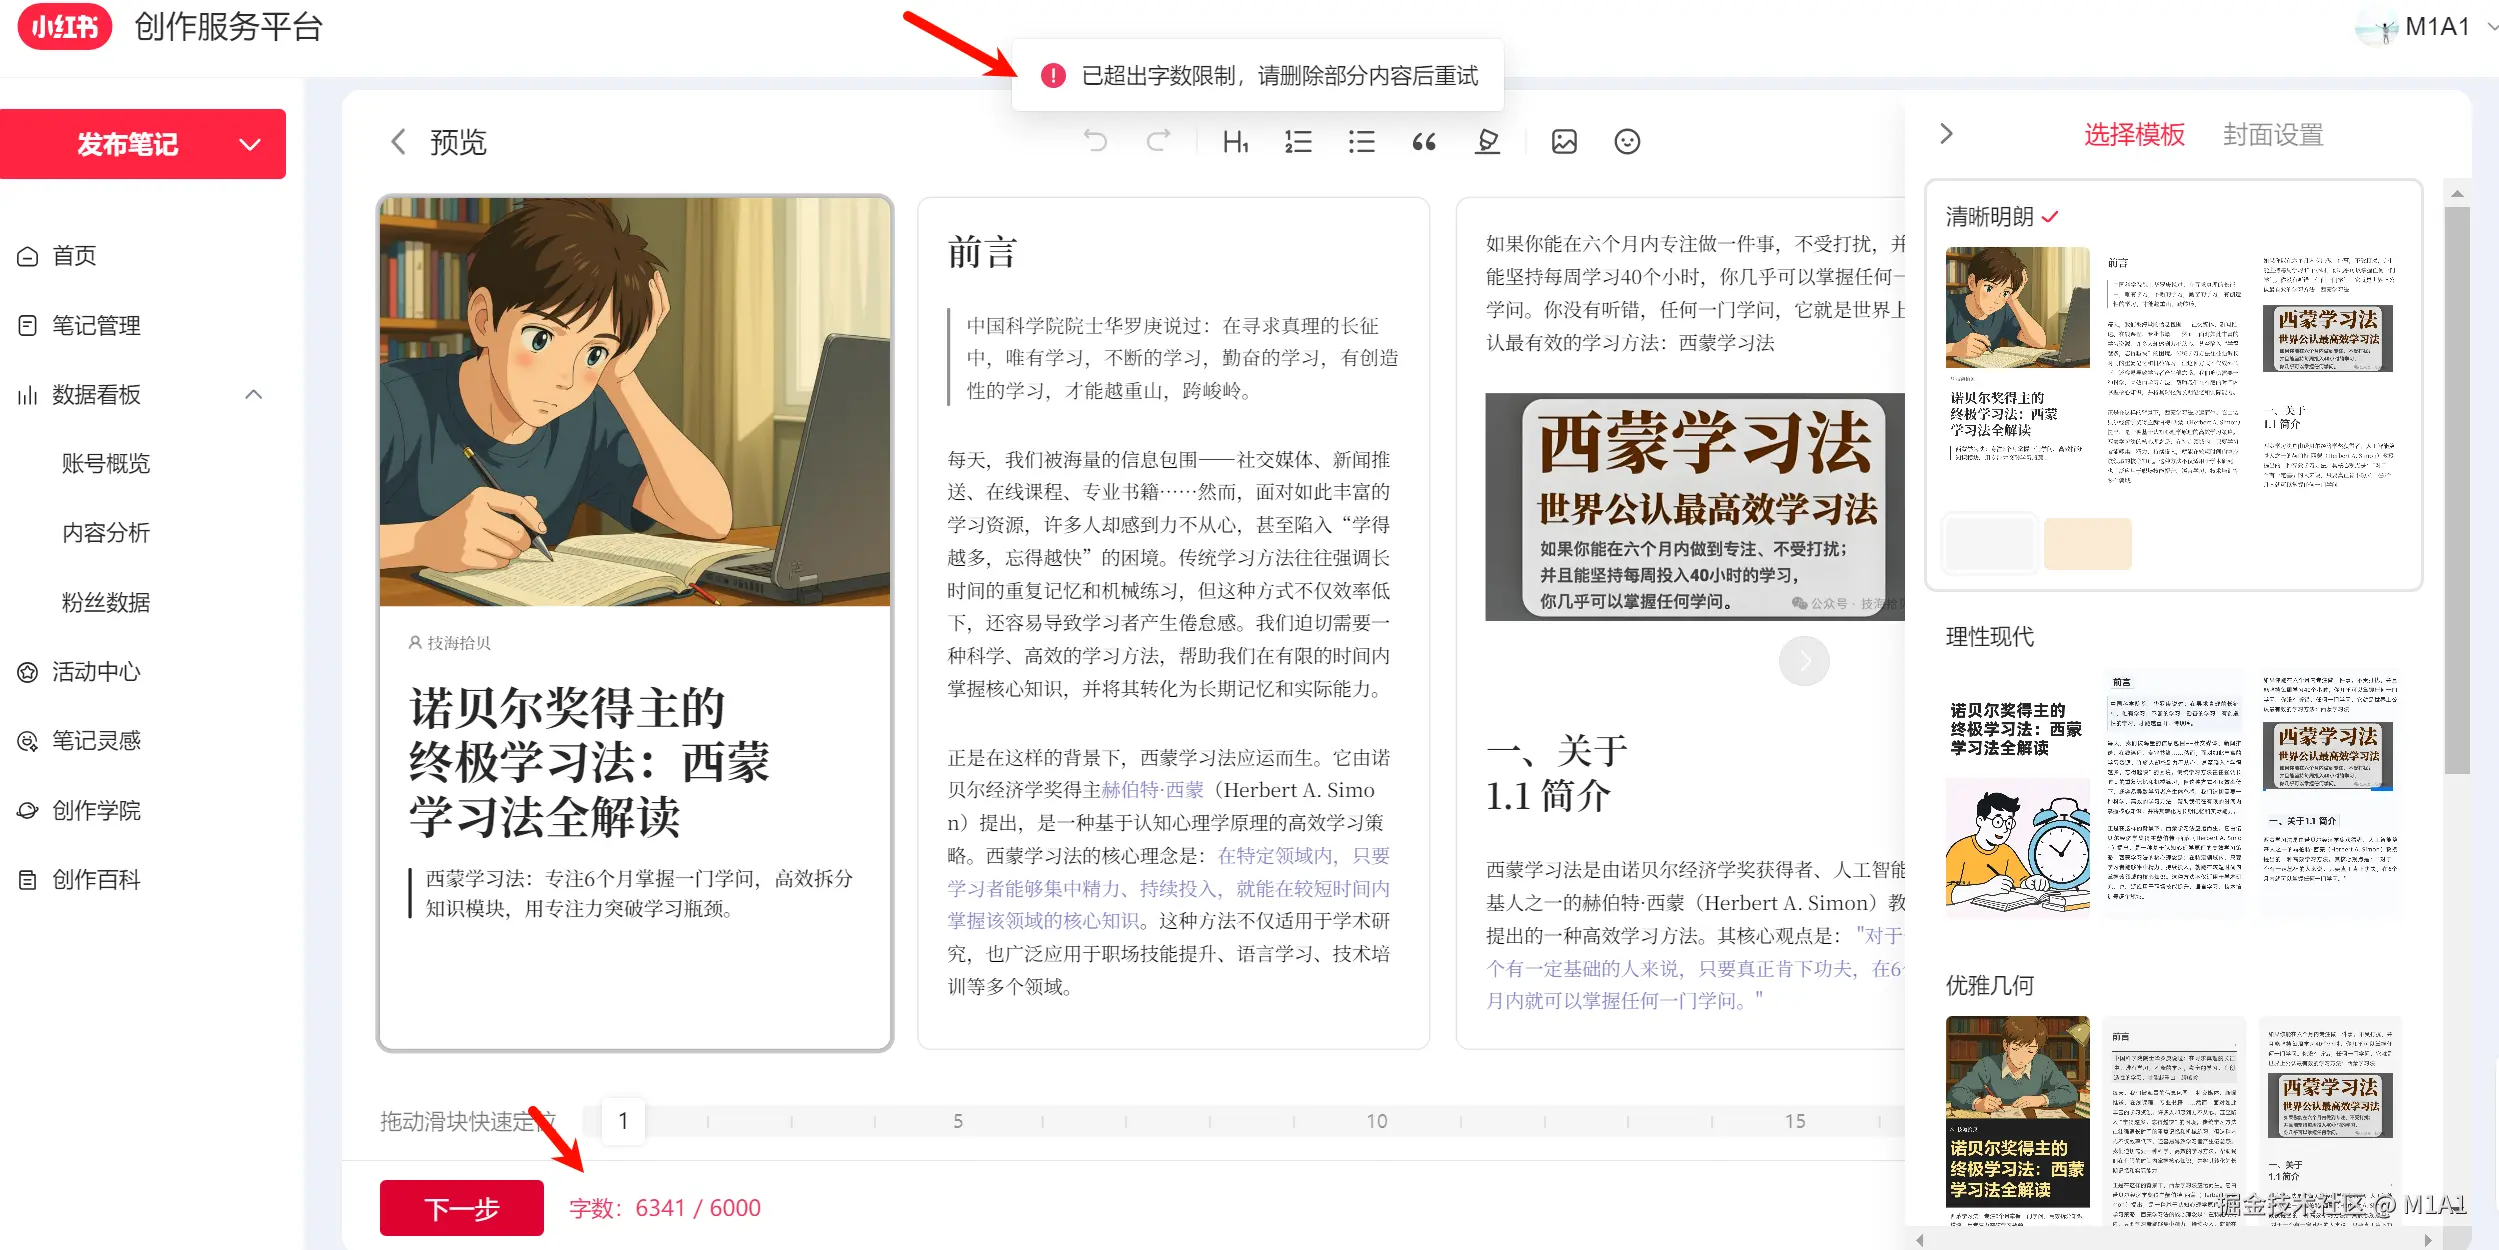Viewport: 2499px width, 1250px height.
Task: Open the 发布笔记 dropdown arrow
Action: pyautogui.click(x=250, y=144)
